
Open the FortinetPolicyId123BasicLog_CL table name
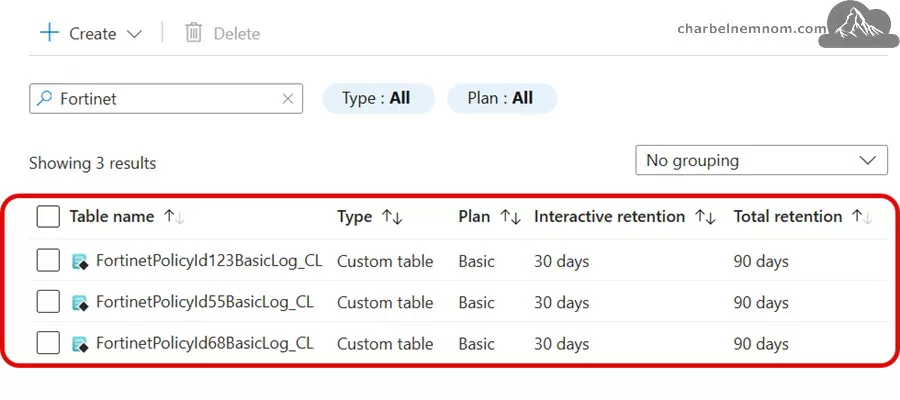(210, 261)
